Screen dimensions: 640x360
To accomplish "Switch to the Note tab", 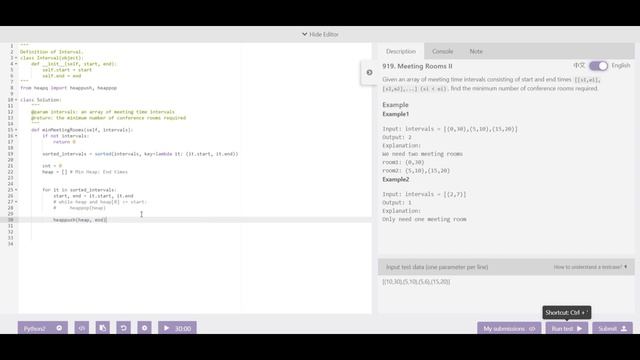I will (x=476, y=51).
